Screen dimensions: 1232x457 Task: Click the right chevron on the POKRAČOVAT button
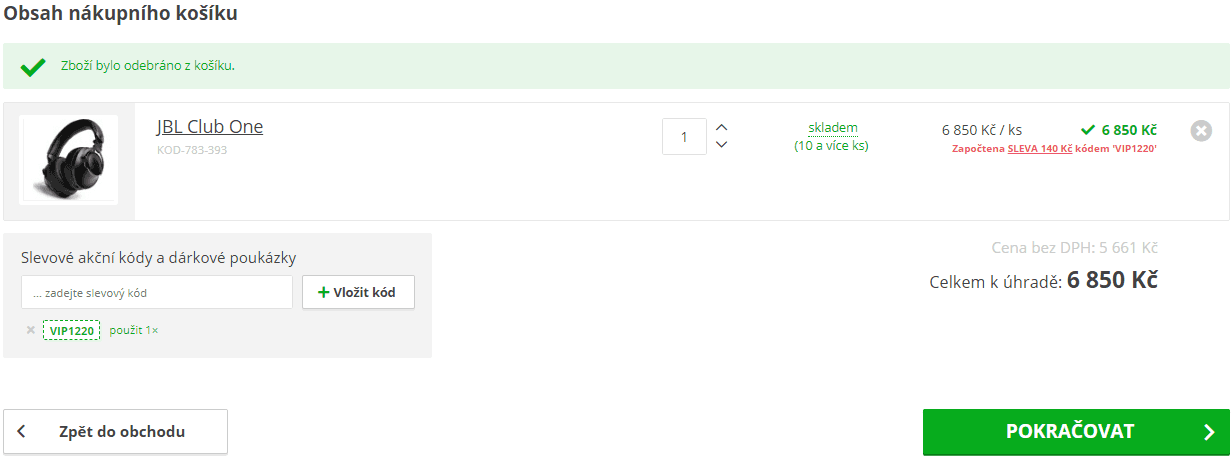1209,432
